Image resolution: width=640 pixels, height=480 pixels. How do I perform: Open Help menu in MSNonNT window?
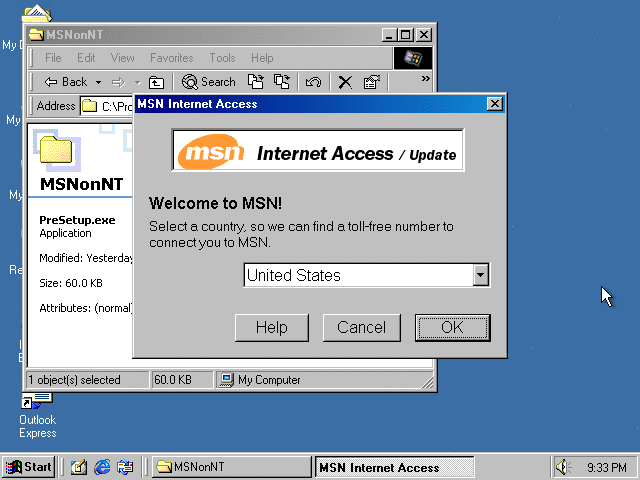pos(262,58)
